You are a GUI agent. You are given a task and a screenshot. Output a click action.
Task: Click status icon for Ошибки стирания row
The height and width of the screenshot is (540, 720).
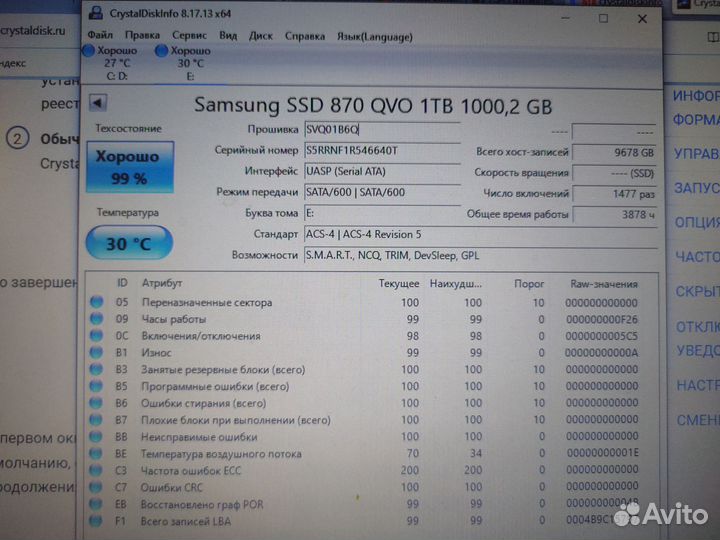coord(96,403)
